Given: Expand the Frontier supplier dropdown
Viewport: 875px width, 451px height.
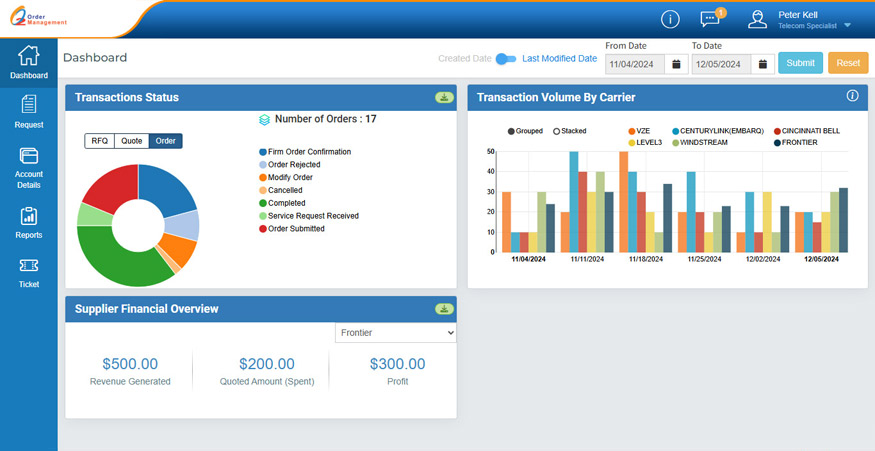Looking at the screenshot, I should [x=395, y=332].
